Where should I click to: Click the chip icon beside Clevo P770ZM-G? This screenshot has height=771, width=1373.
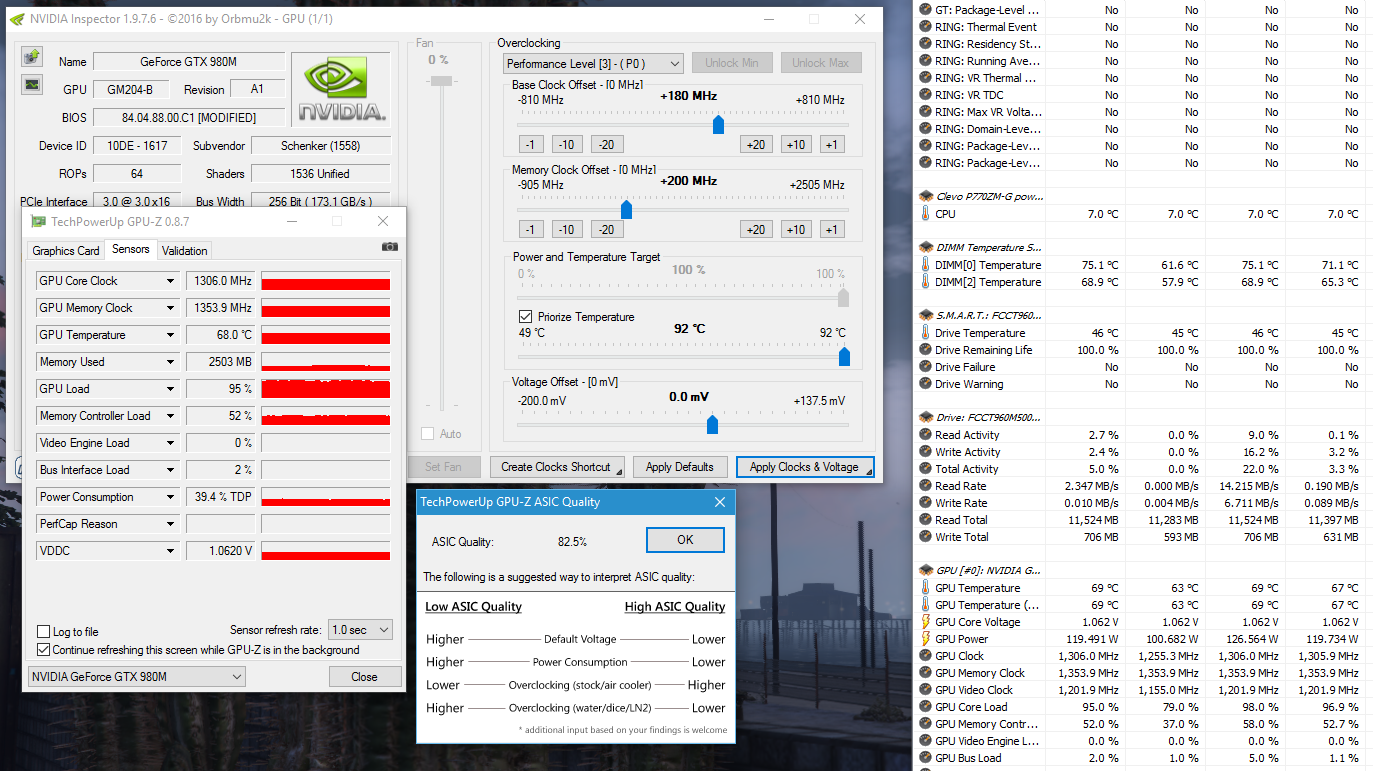926,197
